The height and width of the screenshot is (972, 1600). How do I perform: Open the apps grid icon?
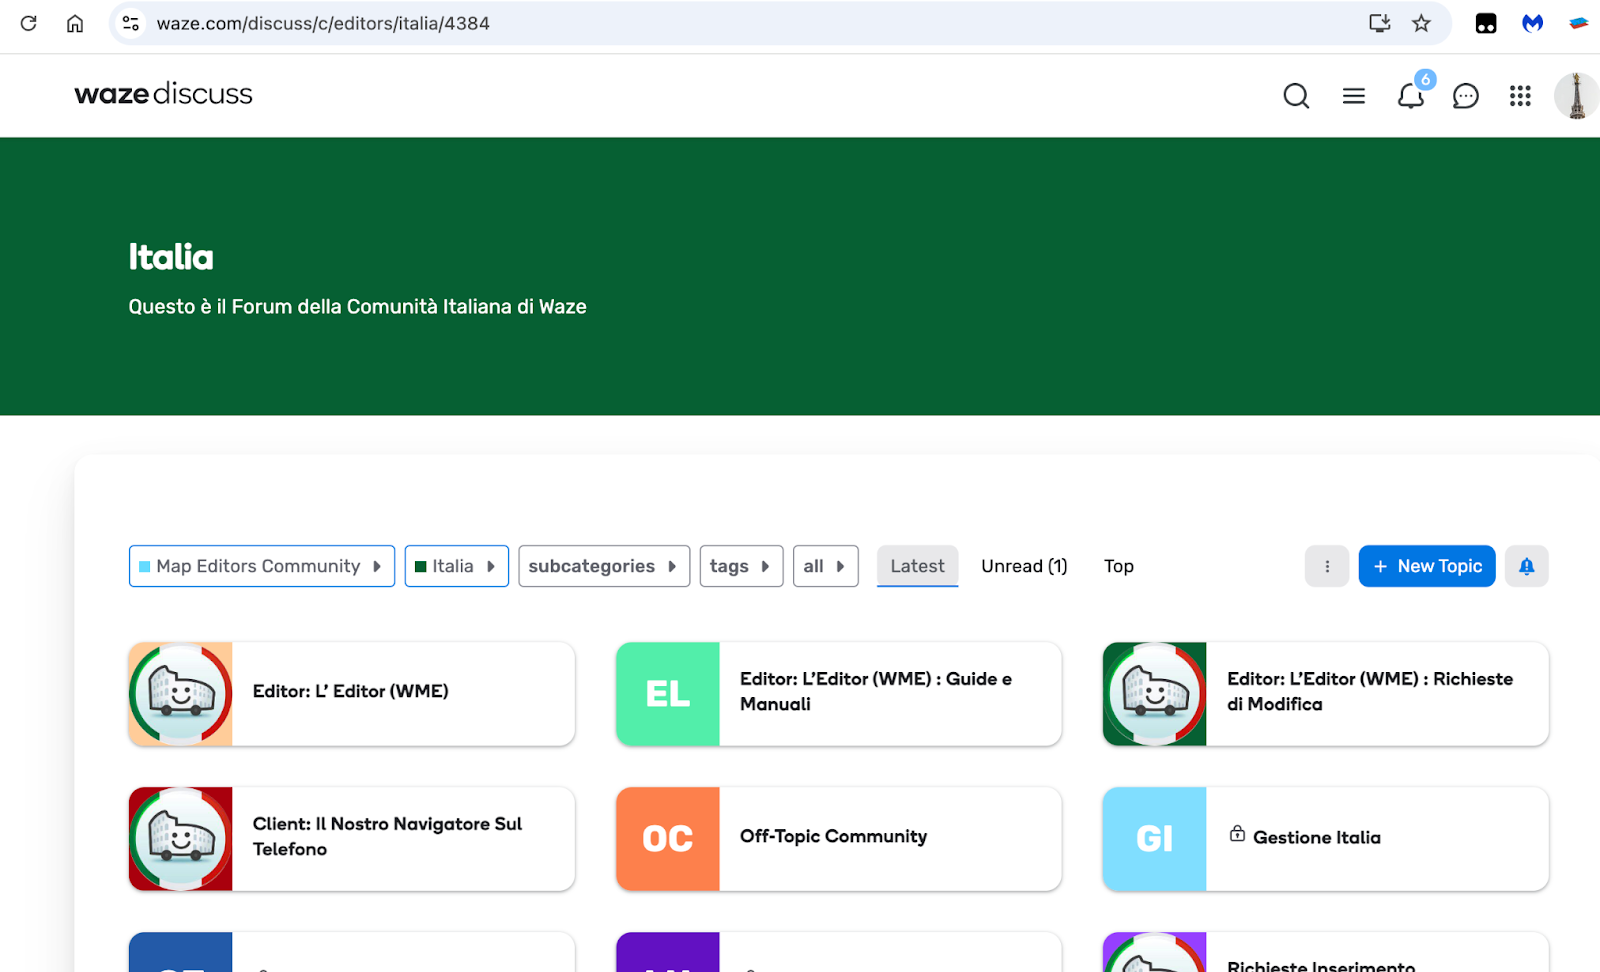(1520, 96)
